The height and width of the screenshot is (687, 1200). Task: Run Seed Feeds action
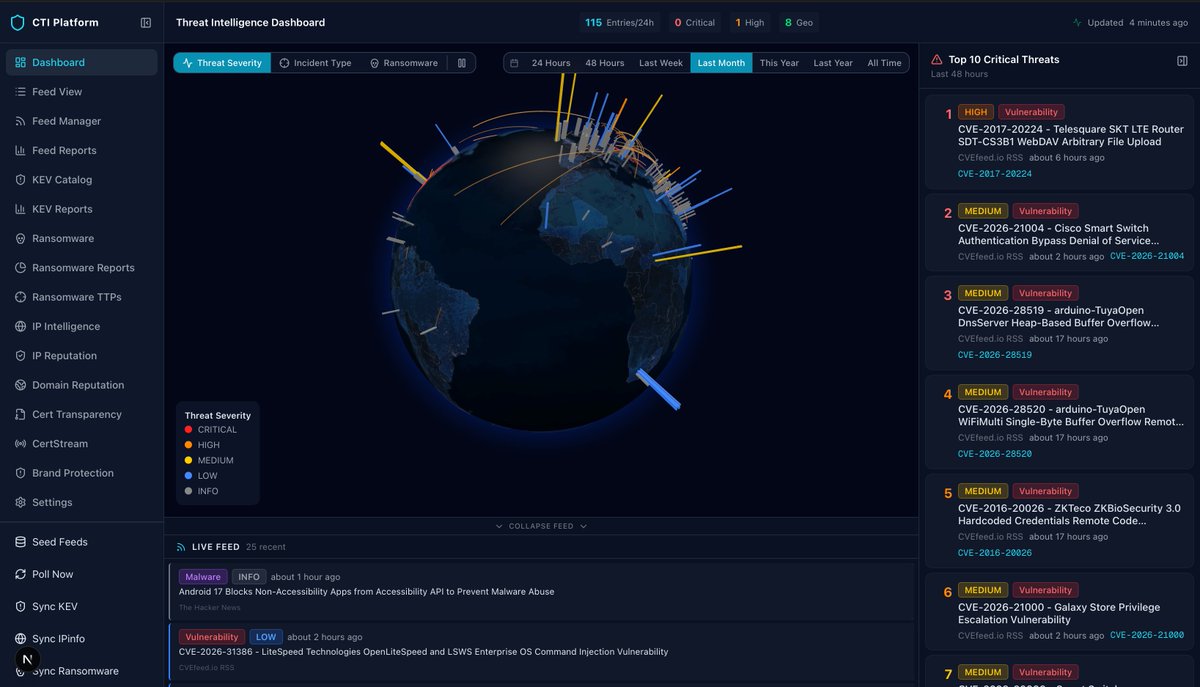81,542
